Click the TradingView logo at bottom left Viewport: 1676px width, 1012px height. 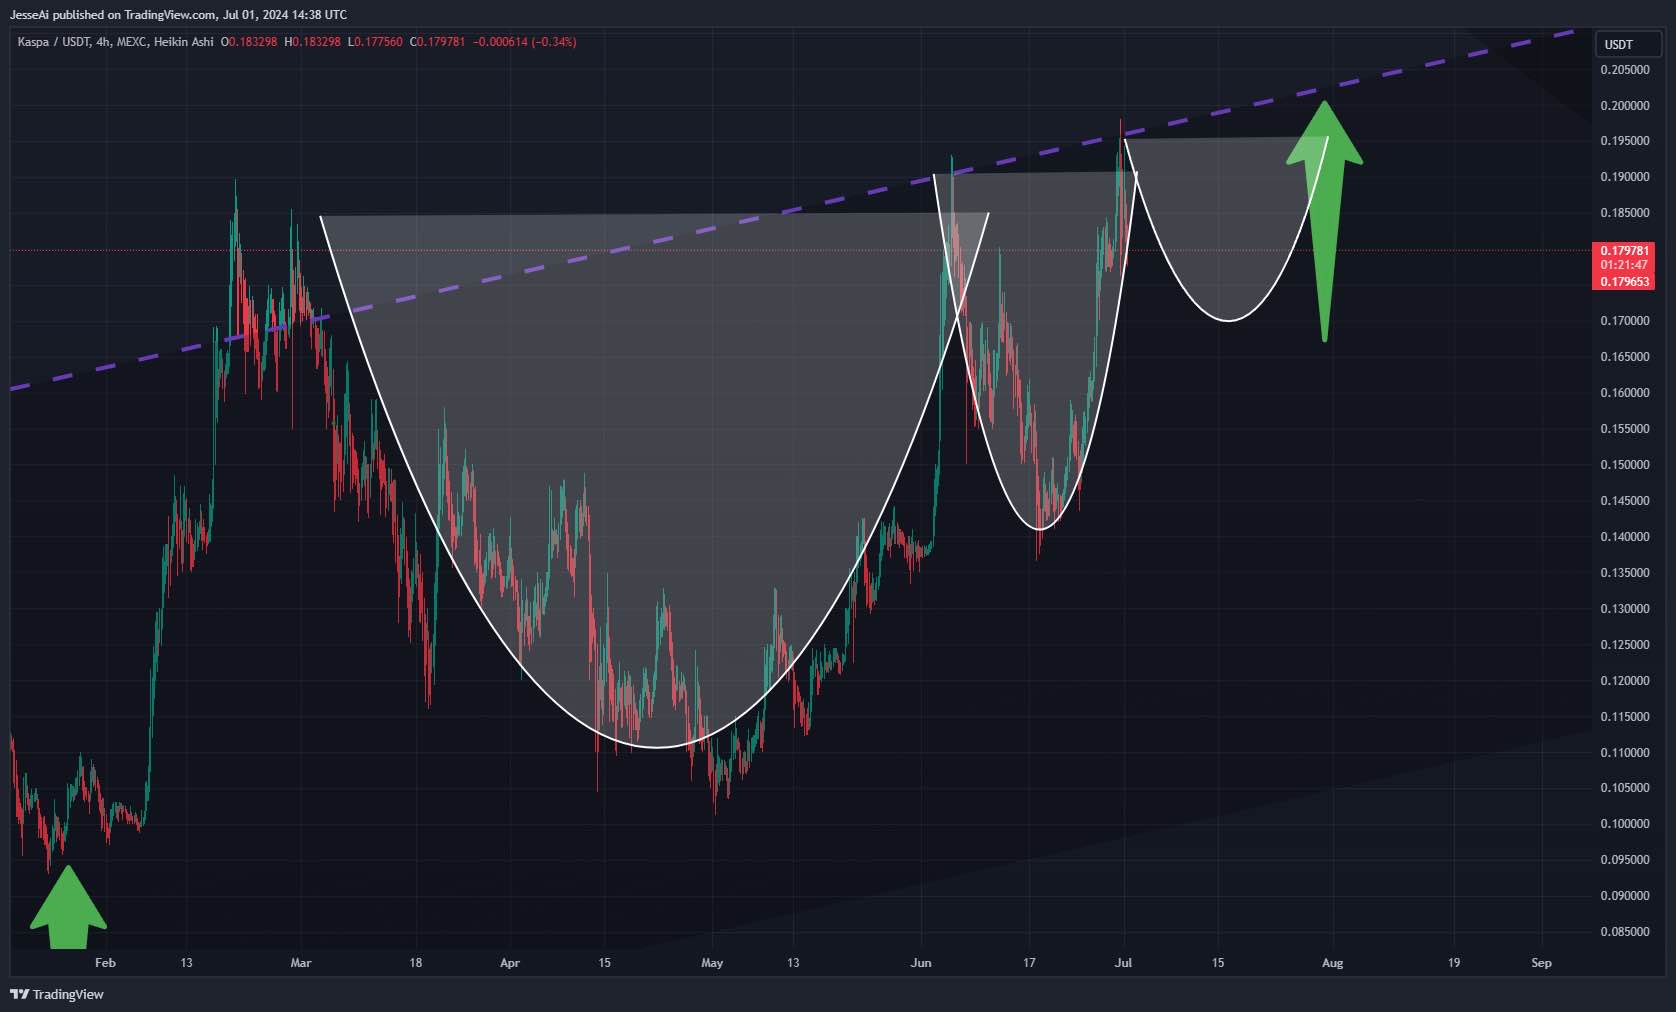[57, 994]
